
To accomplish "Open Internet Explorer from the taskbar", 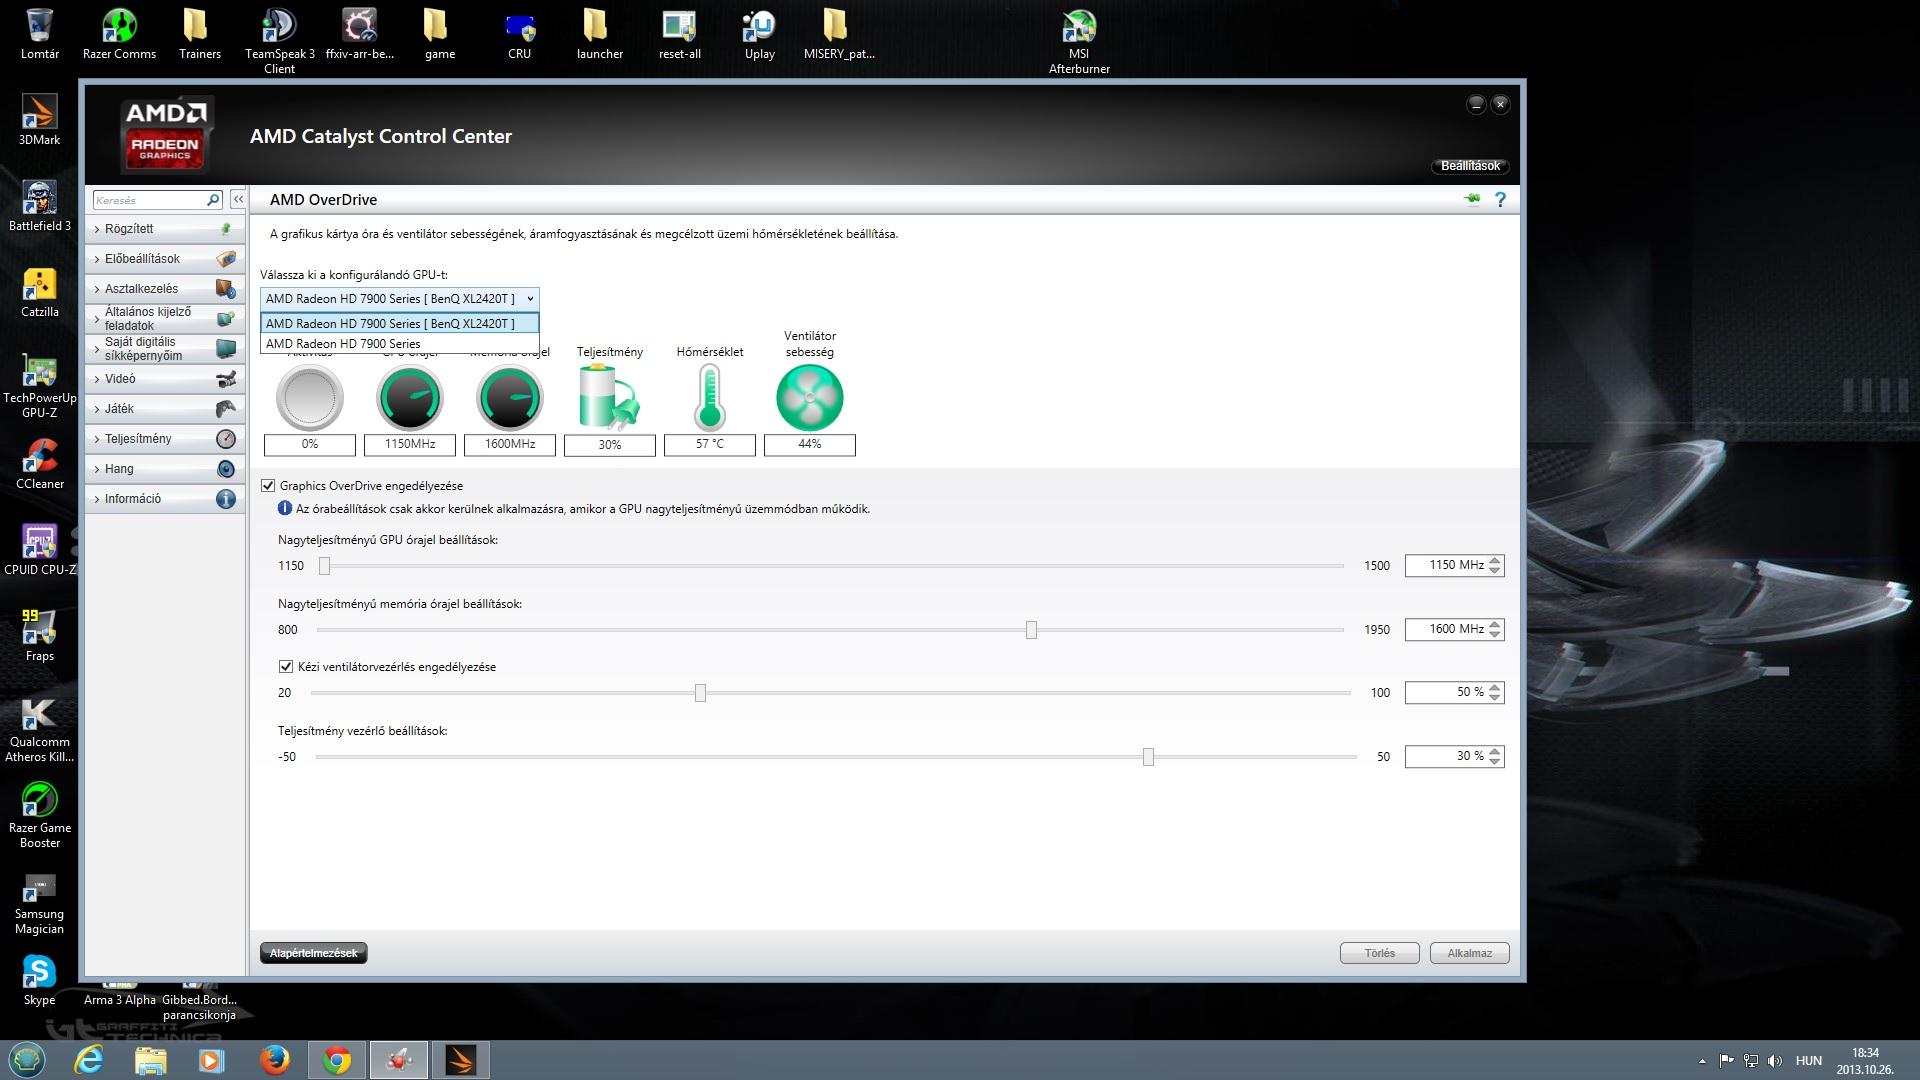I will (x=89, y=1060).
